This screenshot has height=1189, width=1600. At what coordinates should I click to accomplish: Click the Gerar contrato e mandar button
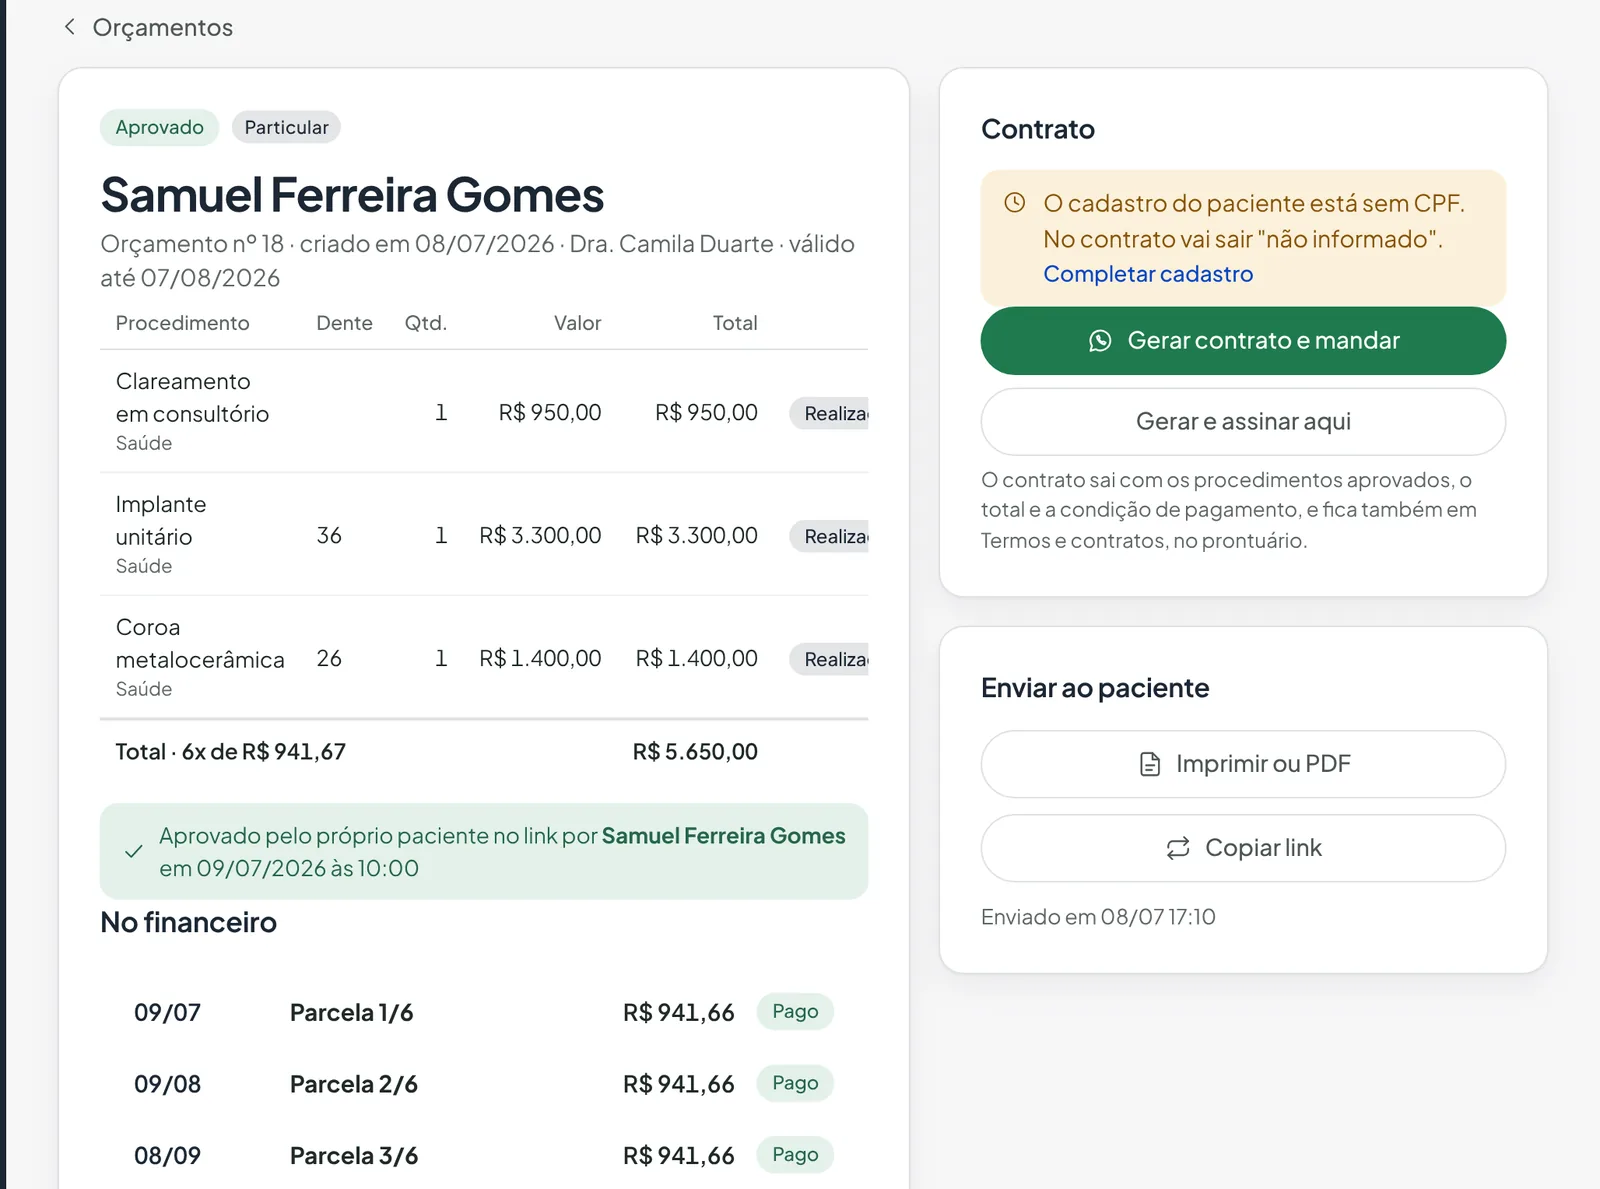tap(1243, 341)
